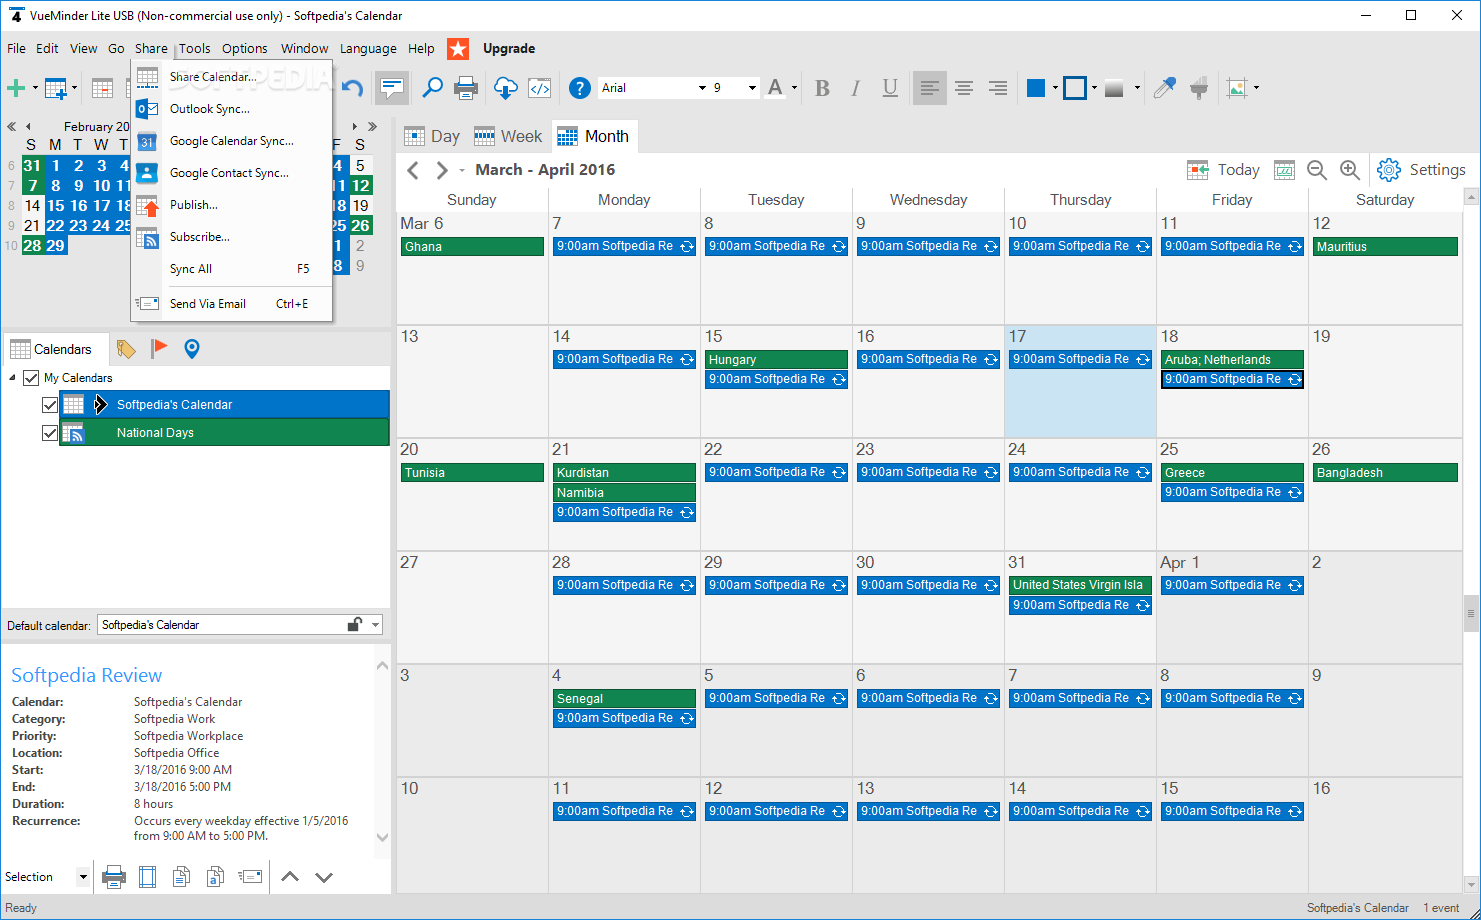Click the cloud download sync icon
The width and height of the screenshot is (1481, 920).
click(506, 88)
